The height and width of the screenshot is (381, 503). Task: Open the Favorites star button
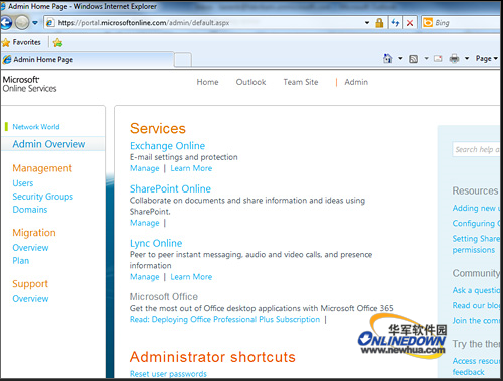(21, 42)
